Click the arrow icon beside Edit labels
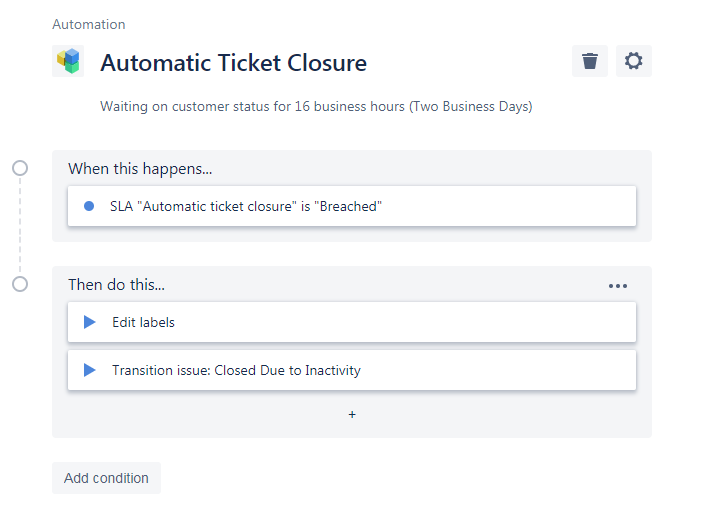Image resolution: width=710 pixels, height=519 pixels. pos(90,322)
